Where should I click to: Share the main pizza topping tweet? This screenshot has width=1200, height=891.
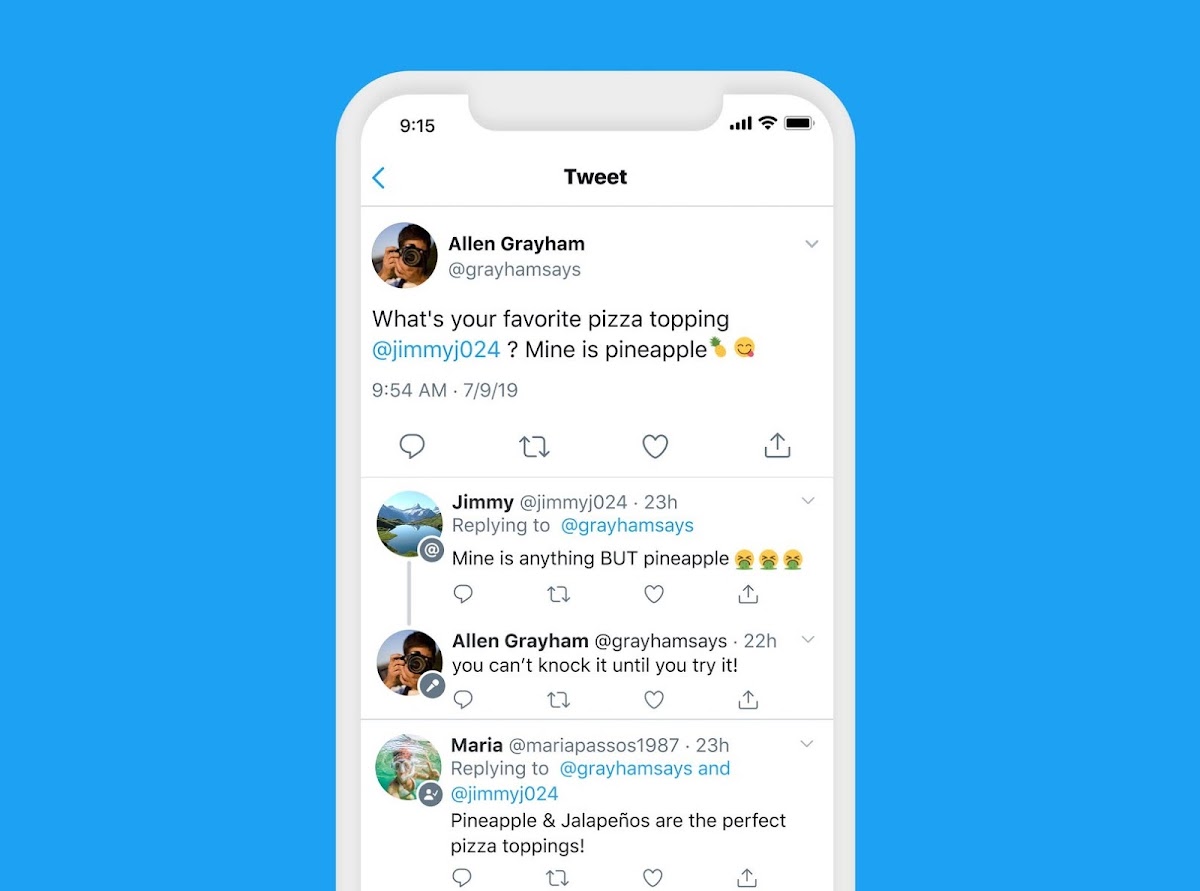coord(777,445)
